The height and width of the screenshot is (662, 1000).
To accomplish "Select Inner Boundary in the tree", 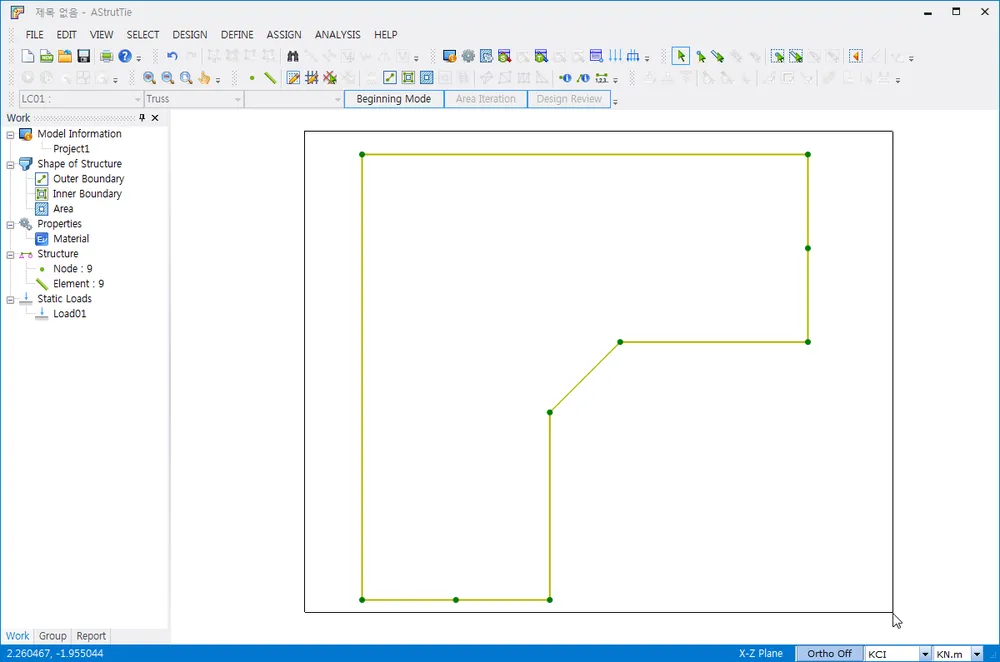I will [87, 194].
